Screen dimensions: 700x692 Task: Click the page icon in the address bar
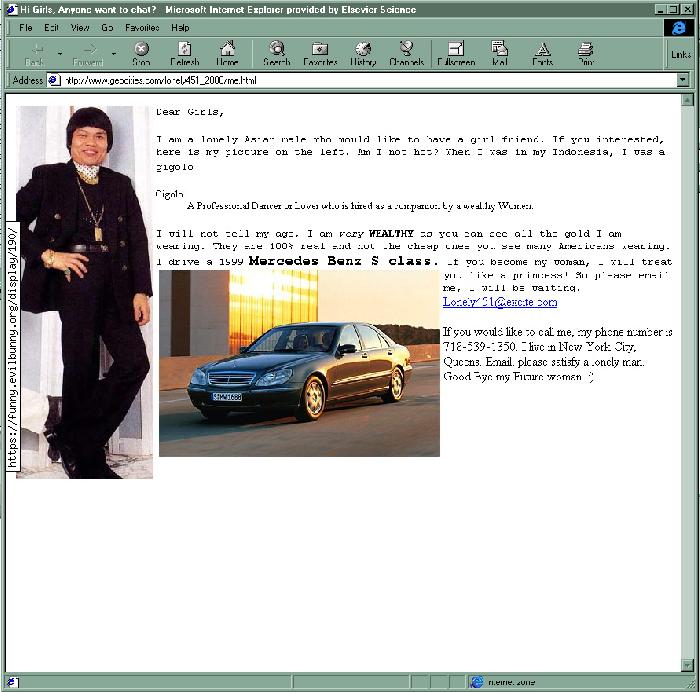(x=54, y=80)
